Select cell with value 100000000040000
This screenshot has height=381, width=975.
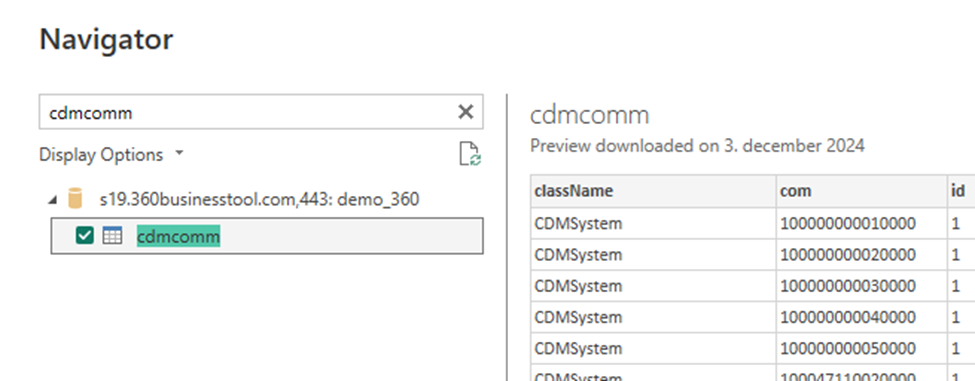pos(862,317)
